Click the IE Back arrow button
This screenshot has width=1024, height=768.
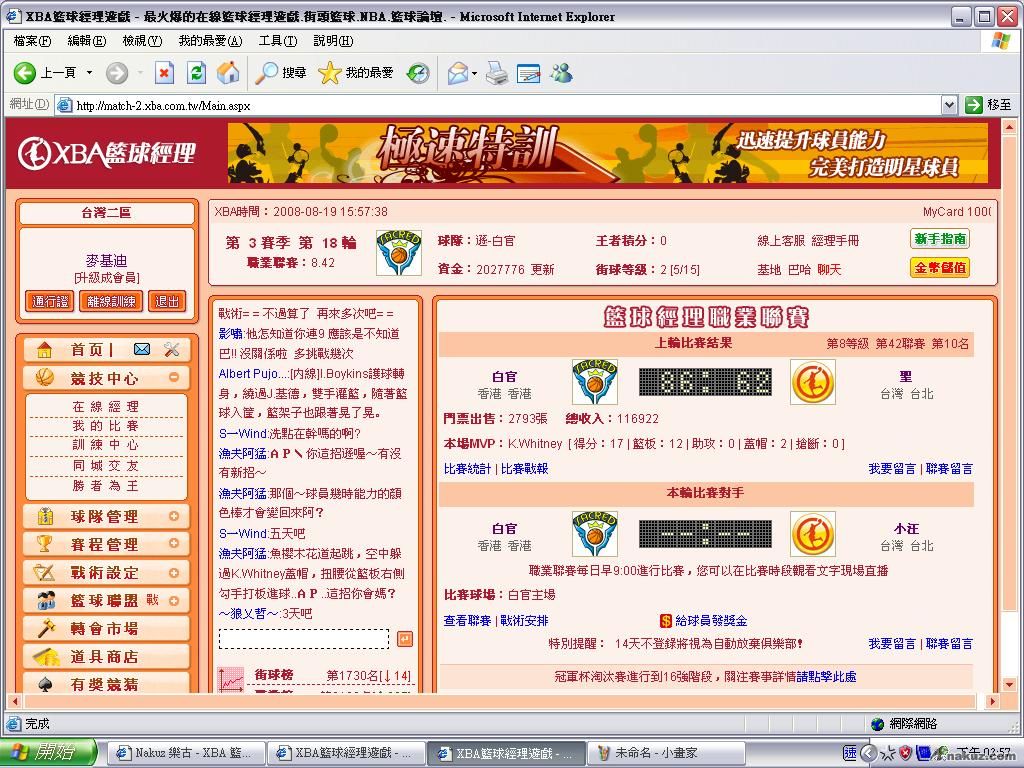25,72
